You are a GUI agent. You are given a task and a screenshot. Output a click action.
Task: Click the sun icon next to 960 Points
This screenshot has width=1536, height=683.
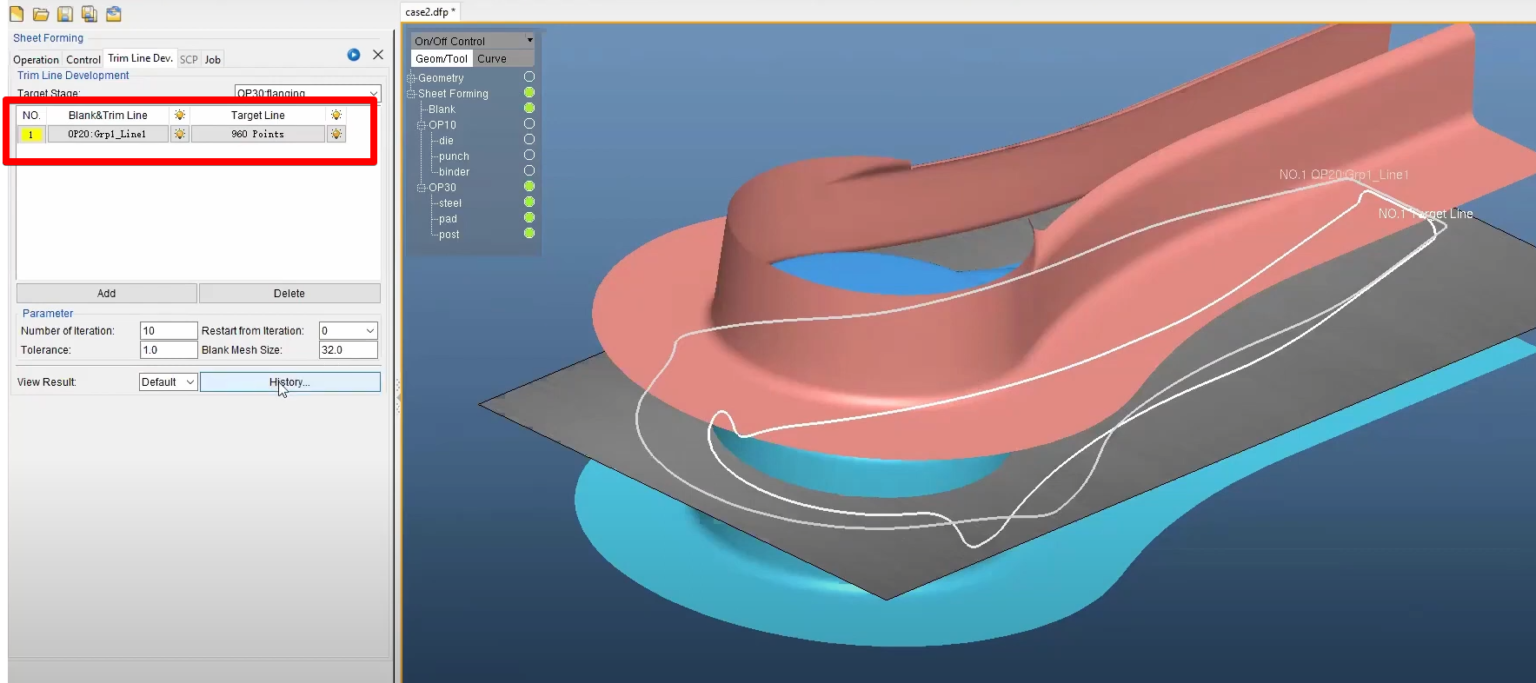335,133
